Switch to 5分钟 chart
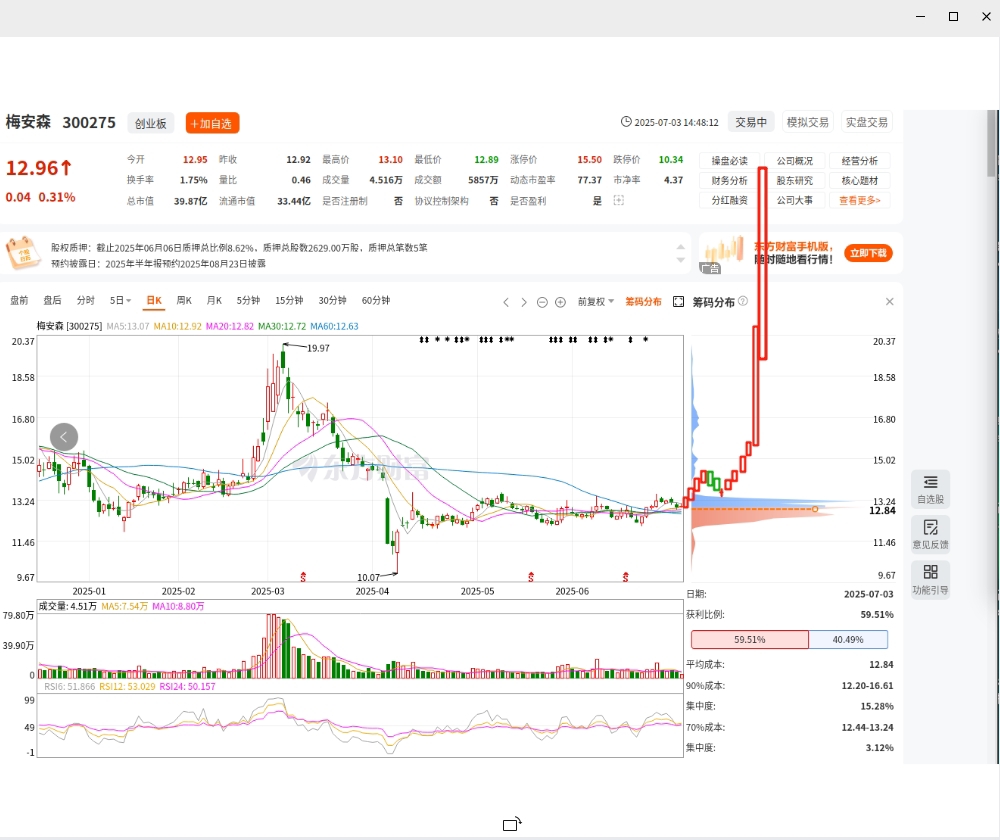 coord(248,300)
